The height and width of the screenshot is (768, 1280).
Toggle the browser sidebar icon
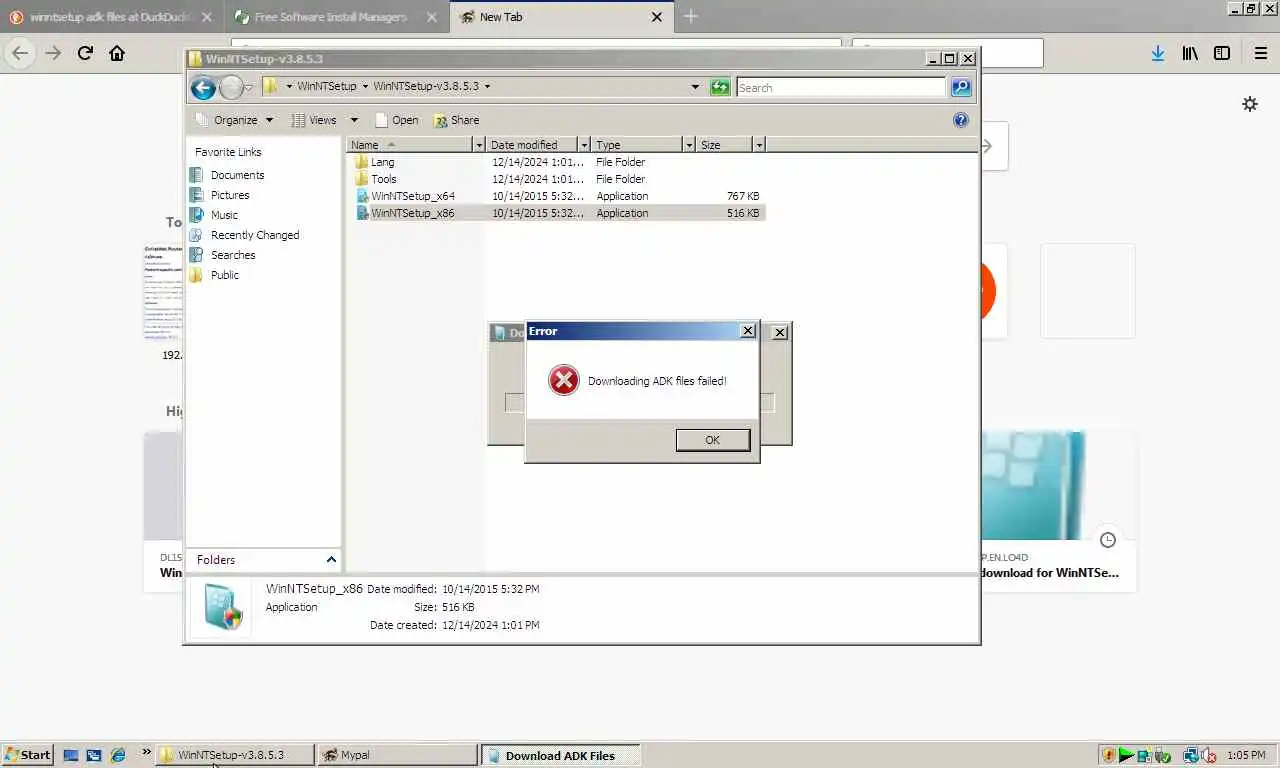1222,54
